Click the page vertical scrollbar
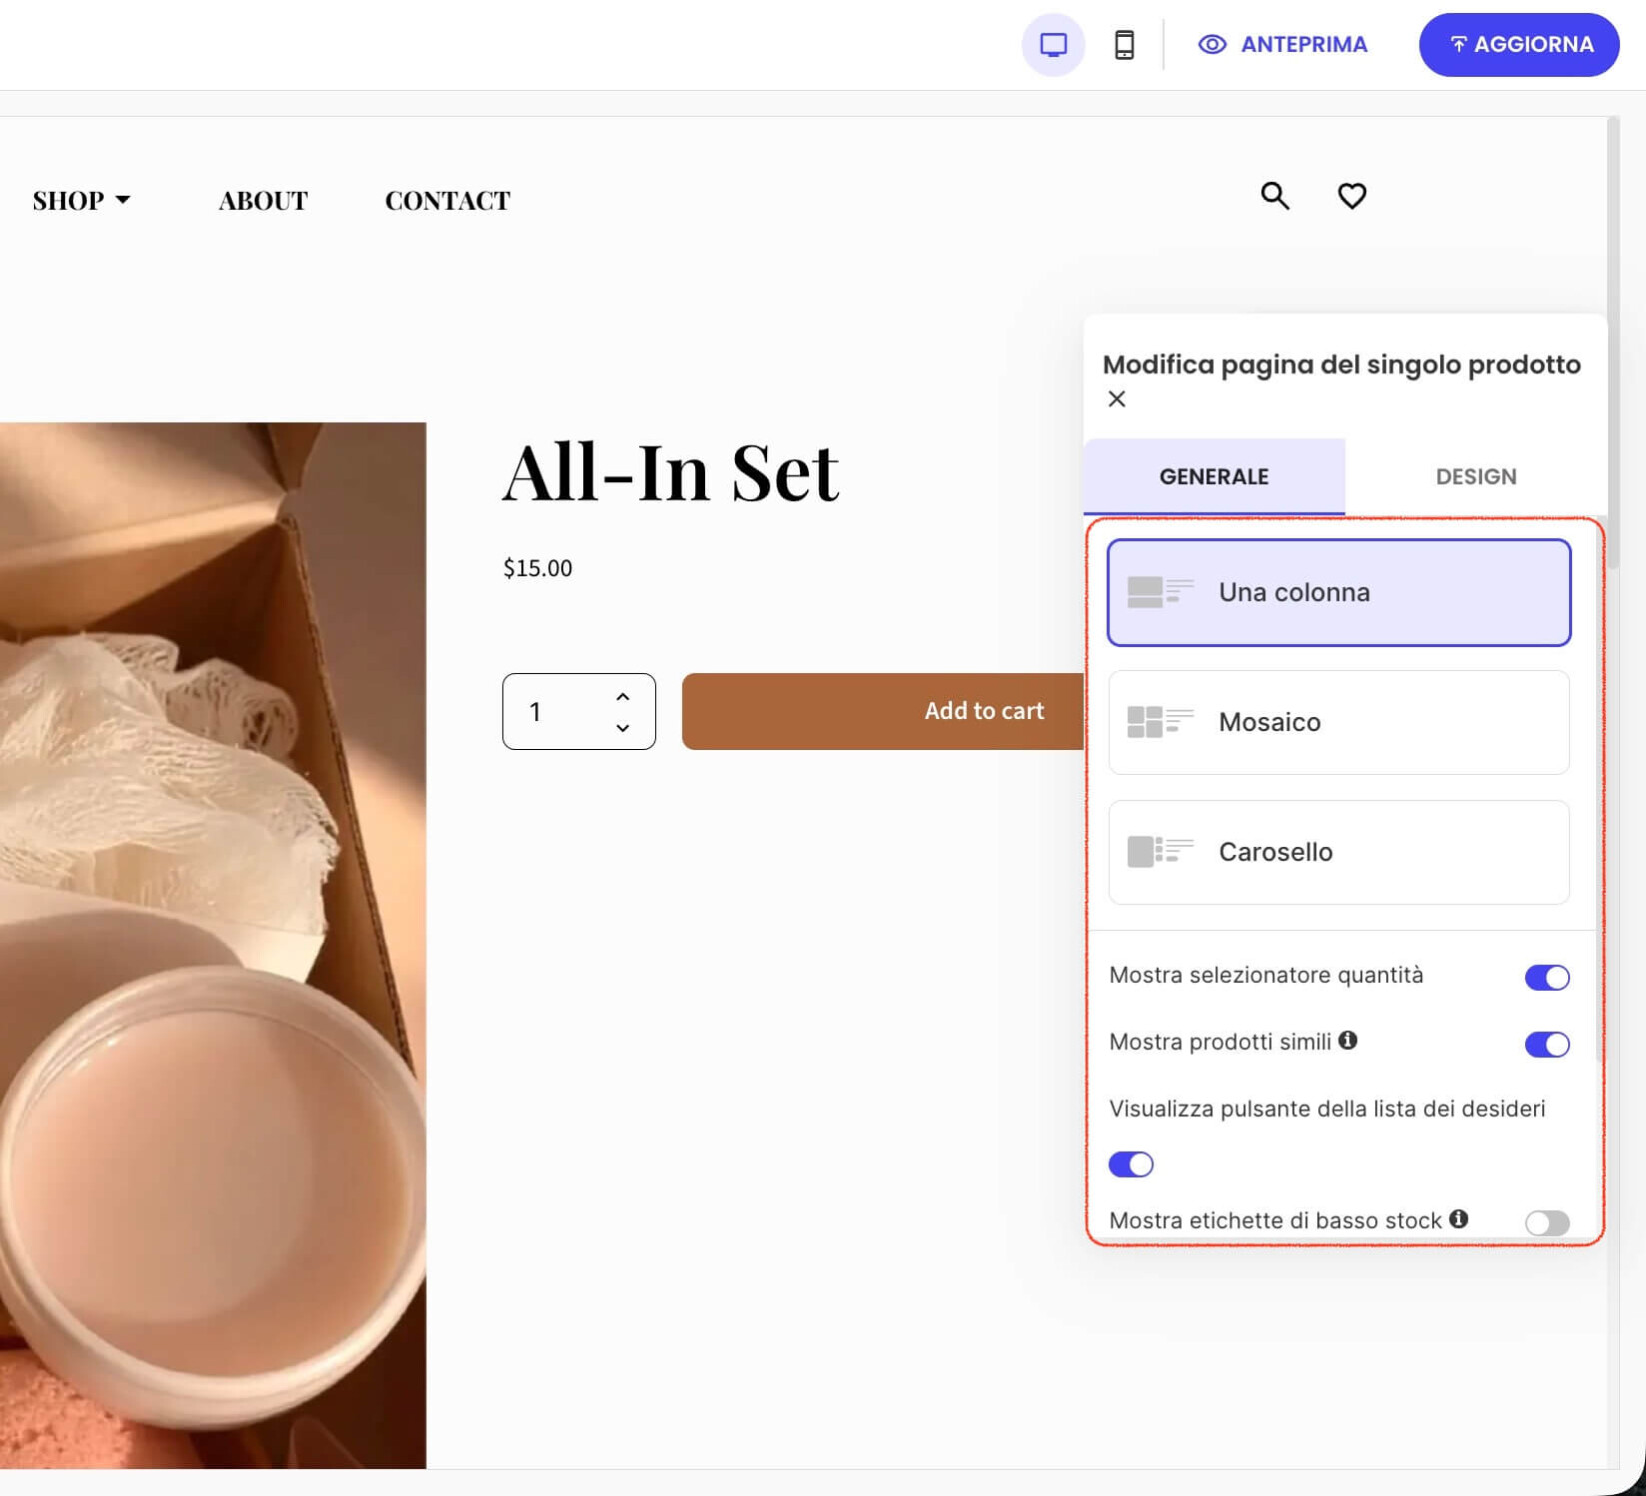 pos(1613,343)
